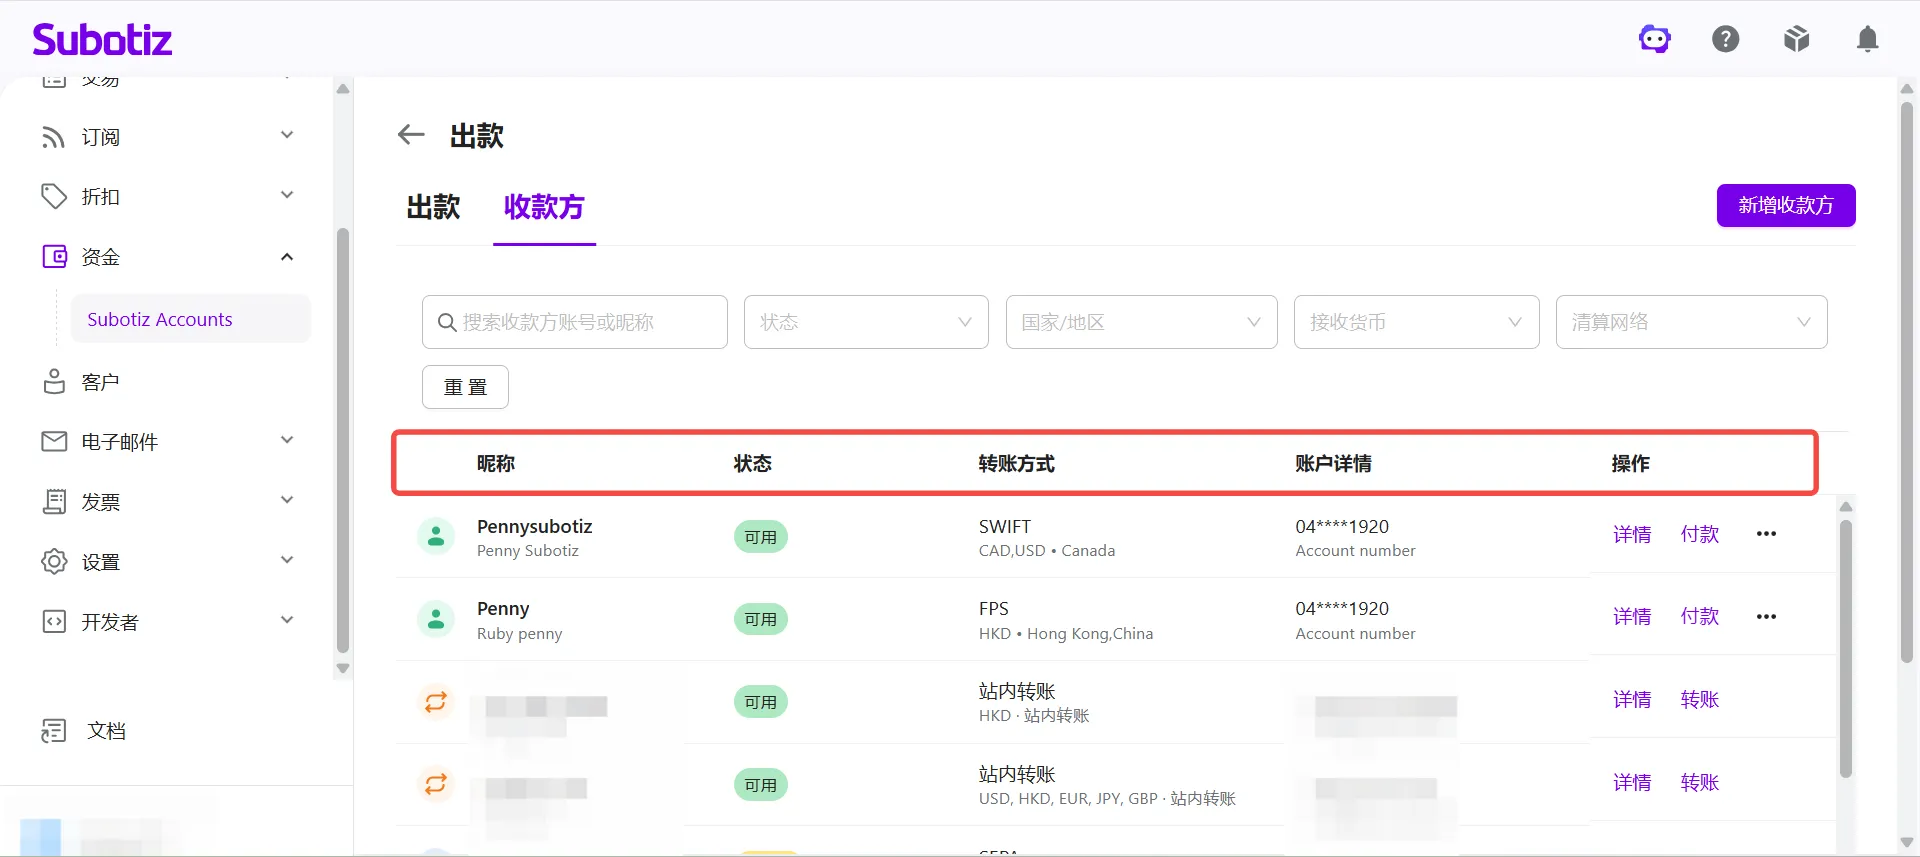This screenshot has width=1920, height=857.
Task: Open the 接收货币 filter dropdown
Action: pos(1416,322)
